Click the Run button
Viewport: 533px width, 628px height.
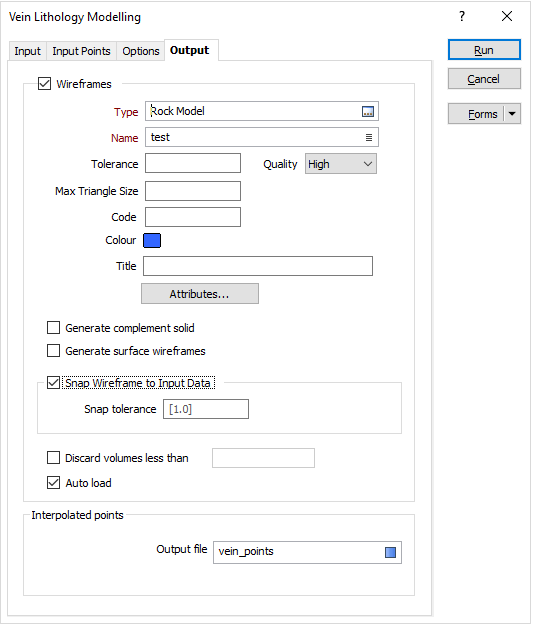pyautogui.click(x=485, y=50)
